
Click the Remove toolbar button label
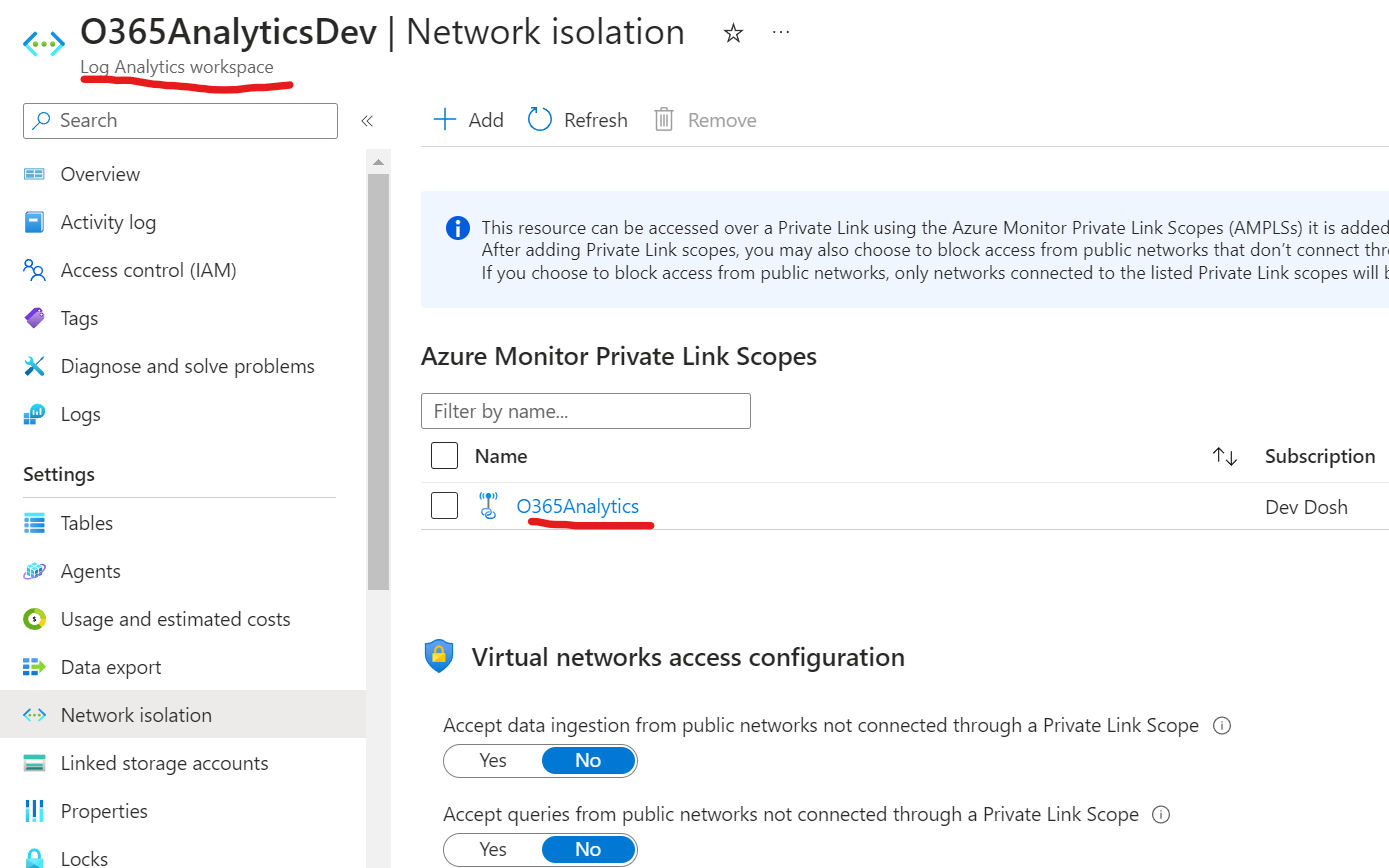[722, 120]
